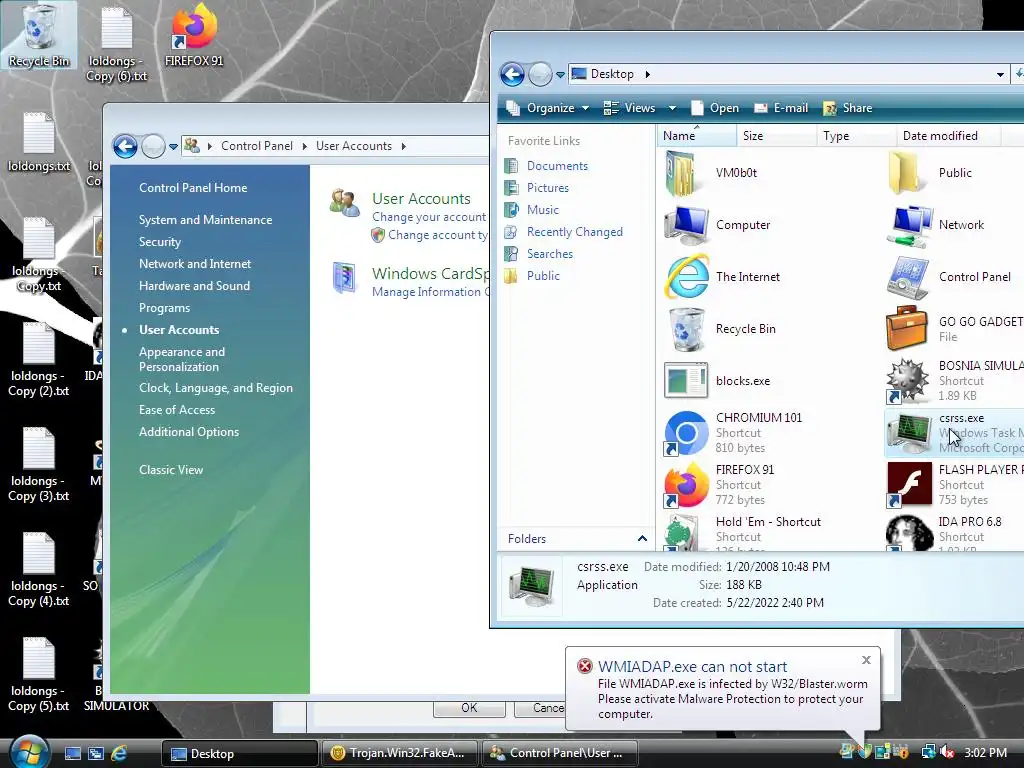
Task: Open the Windows Start orb
Action: click(x=29, y=752)
